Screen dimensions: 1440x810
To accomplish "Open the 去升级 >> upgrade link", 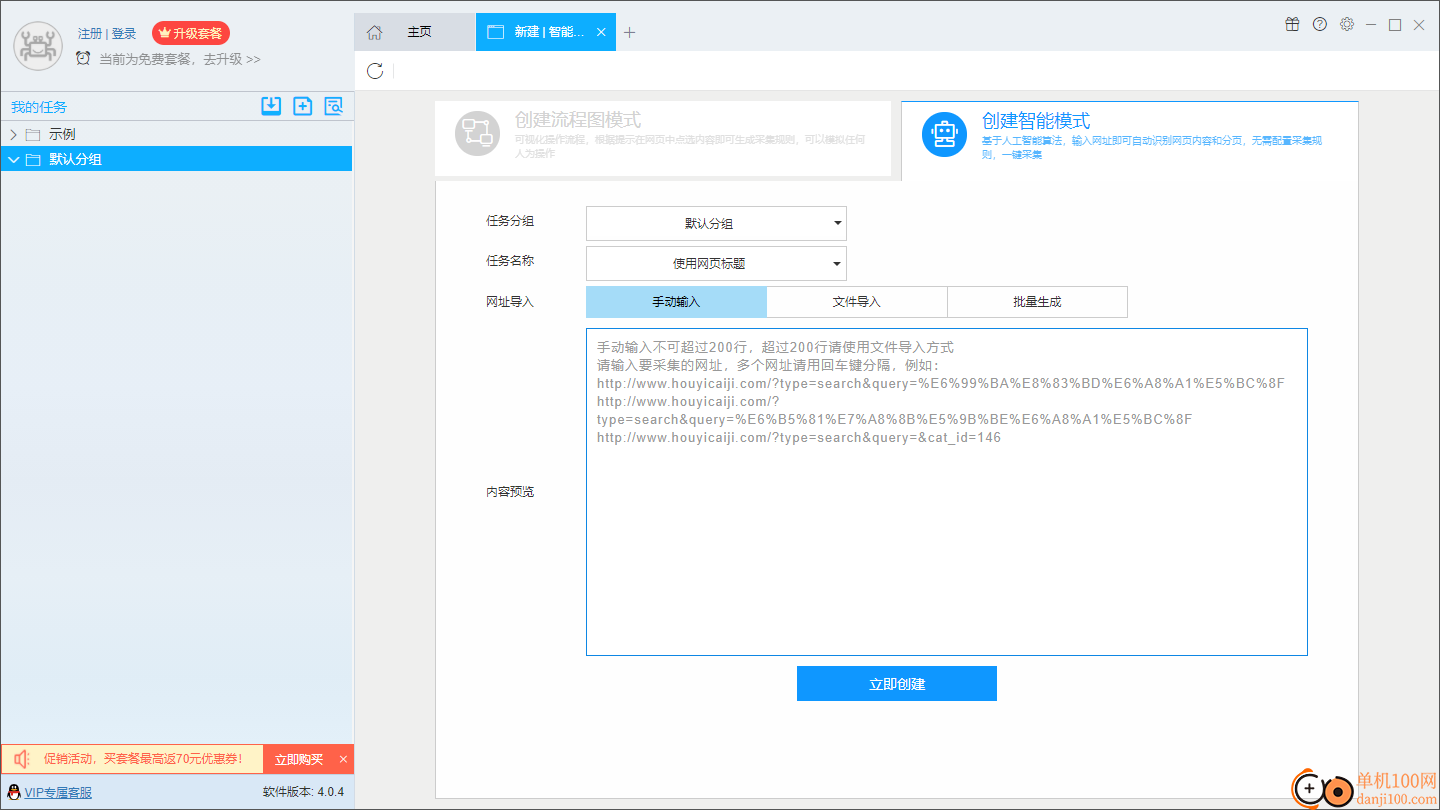I will pos(231,59).
